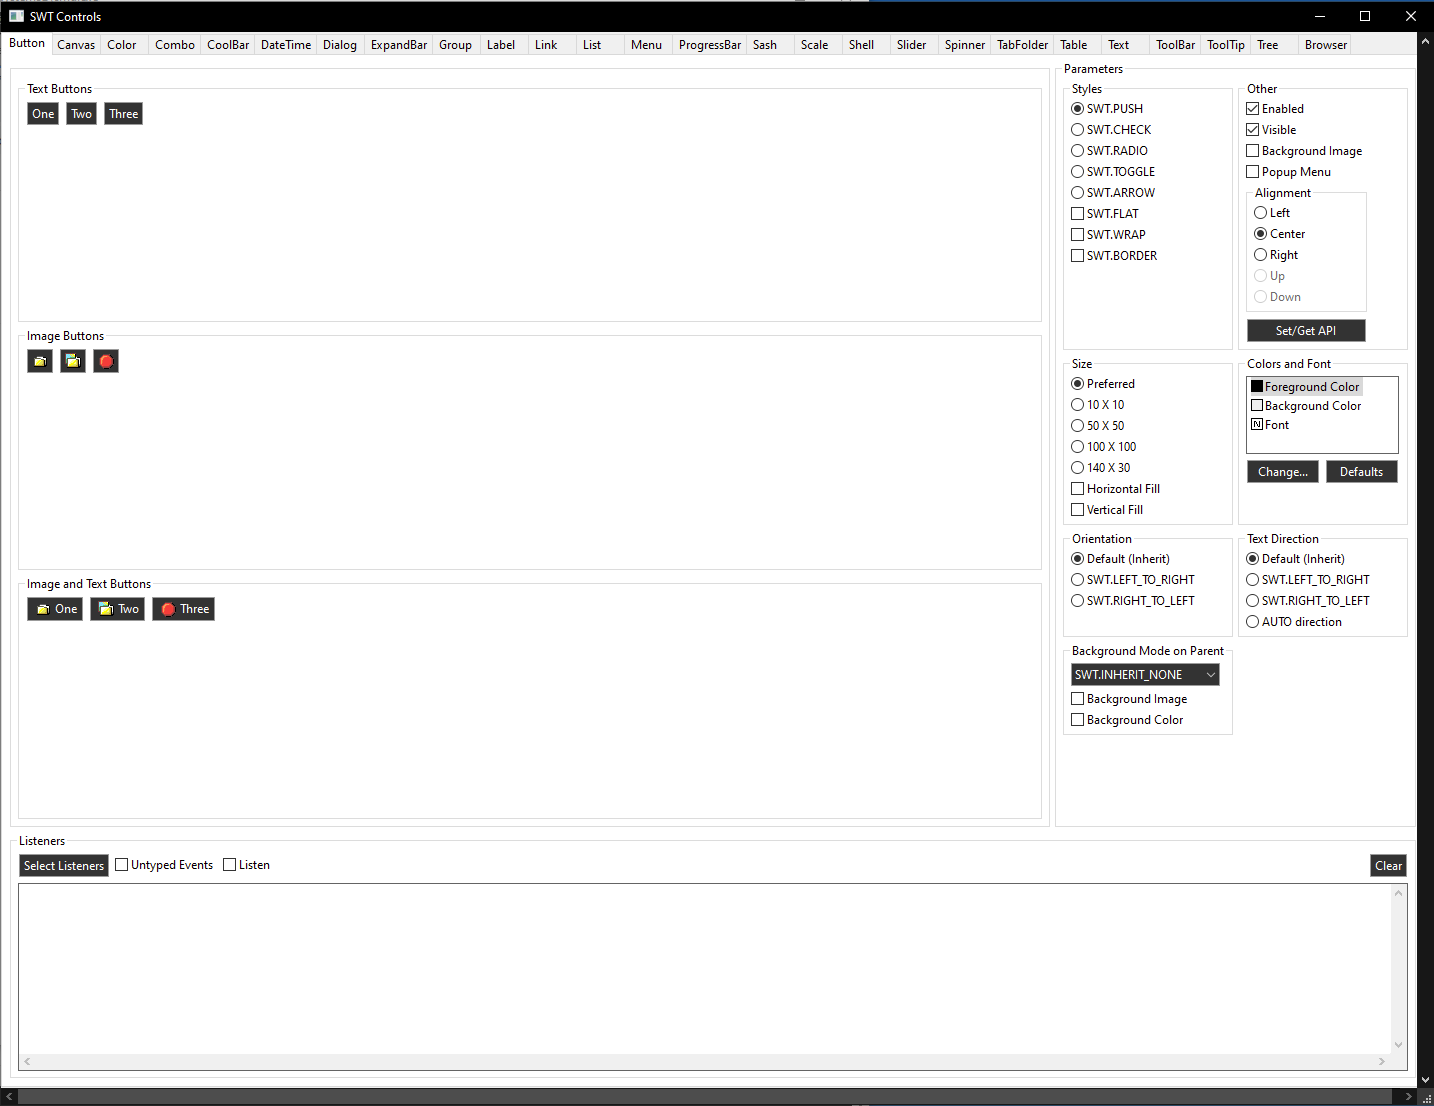The width and height of the screenshot is (1434, 1106).
Task: Click the open folder image button
Action: click(x=73, y=361)
